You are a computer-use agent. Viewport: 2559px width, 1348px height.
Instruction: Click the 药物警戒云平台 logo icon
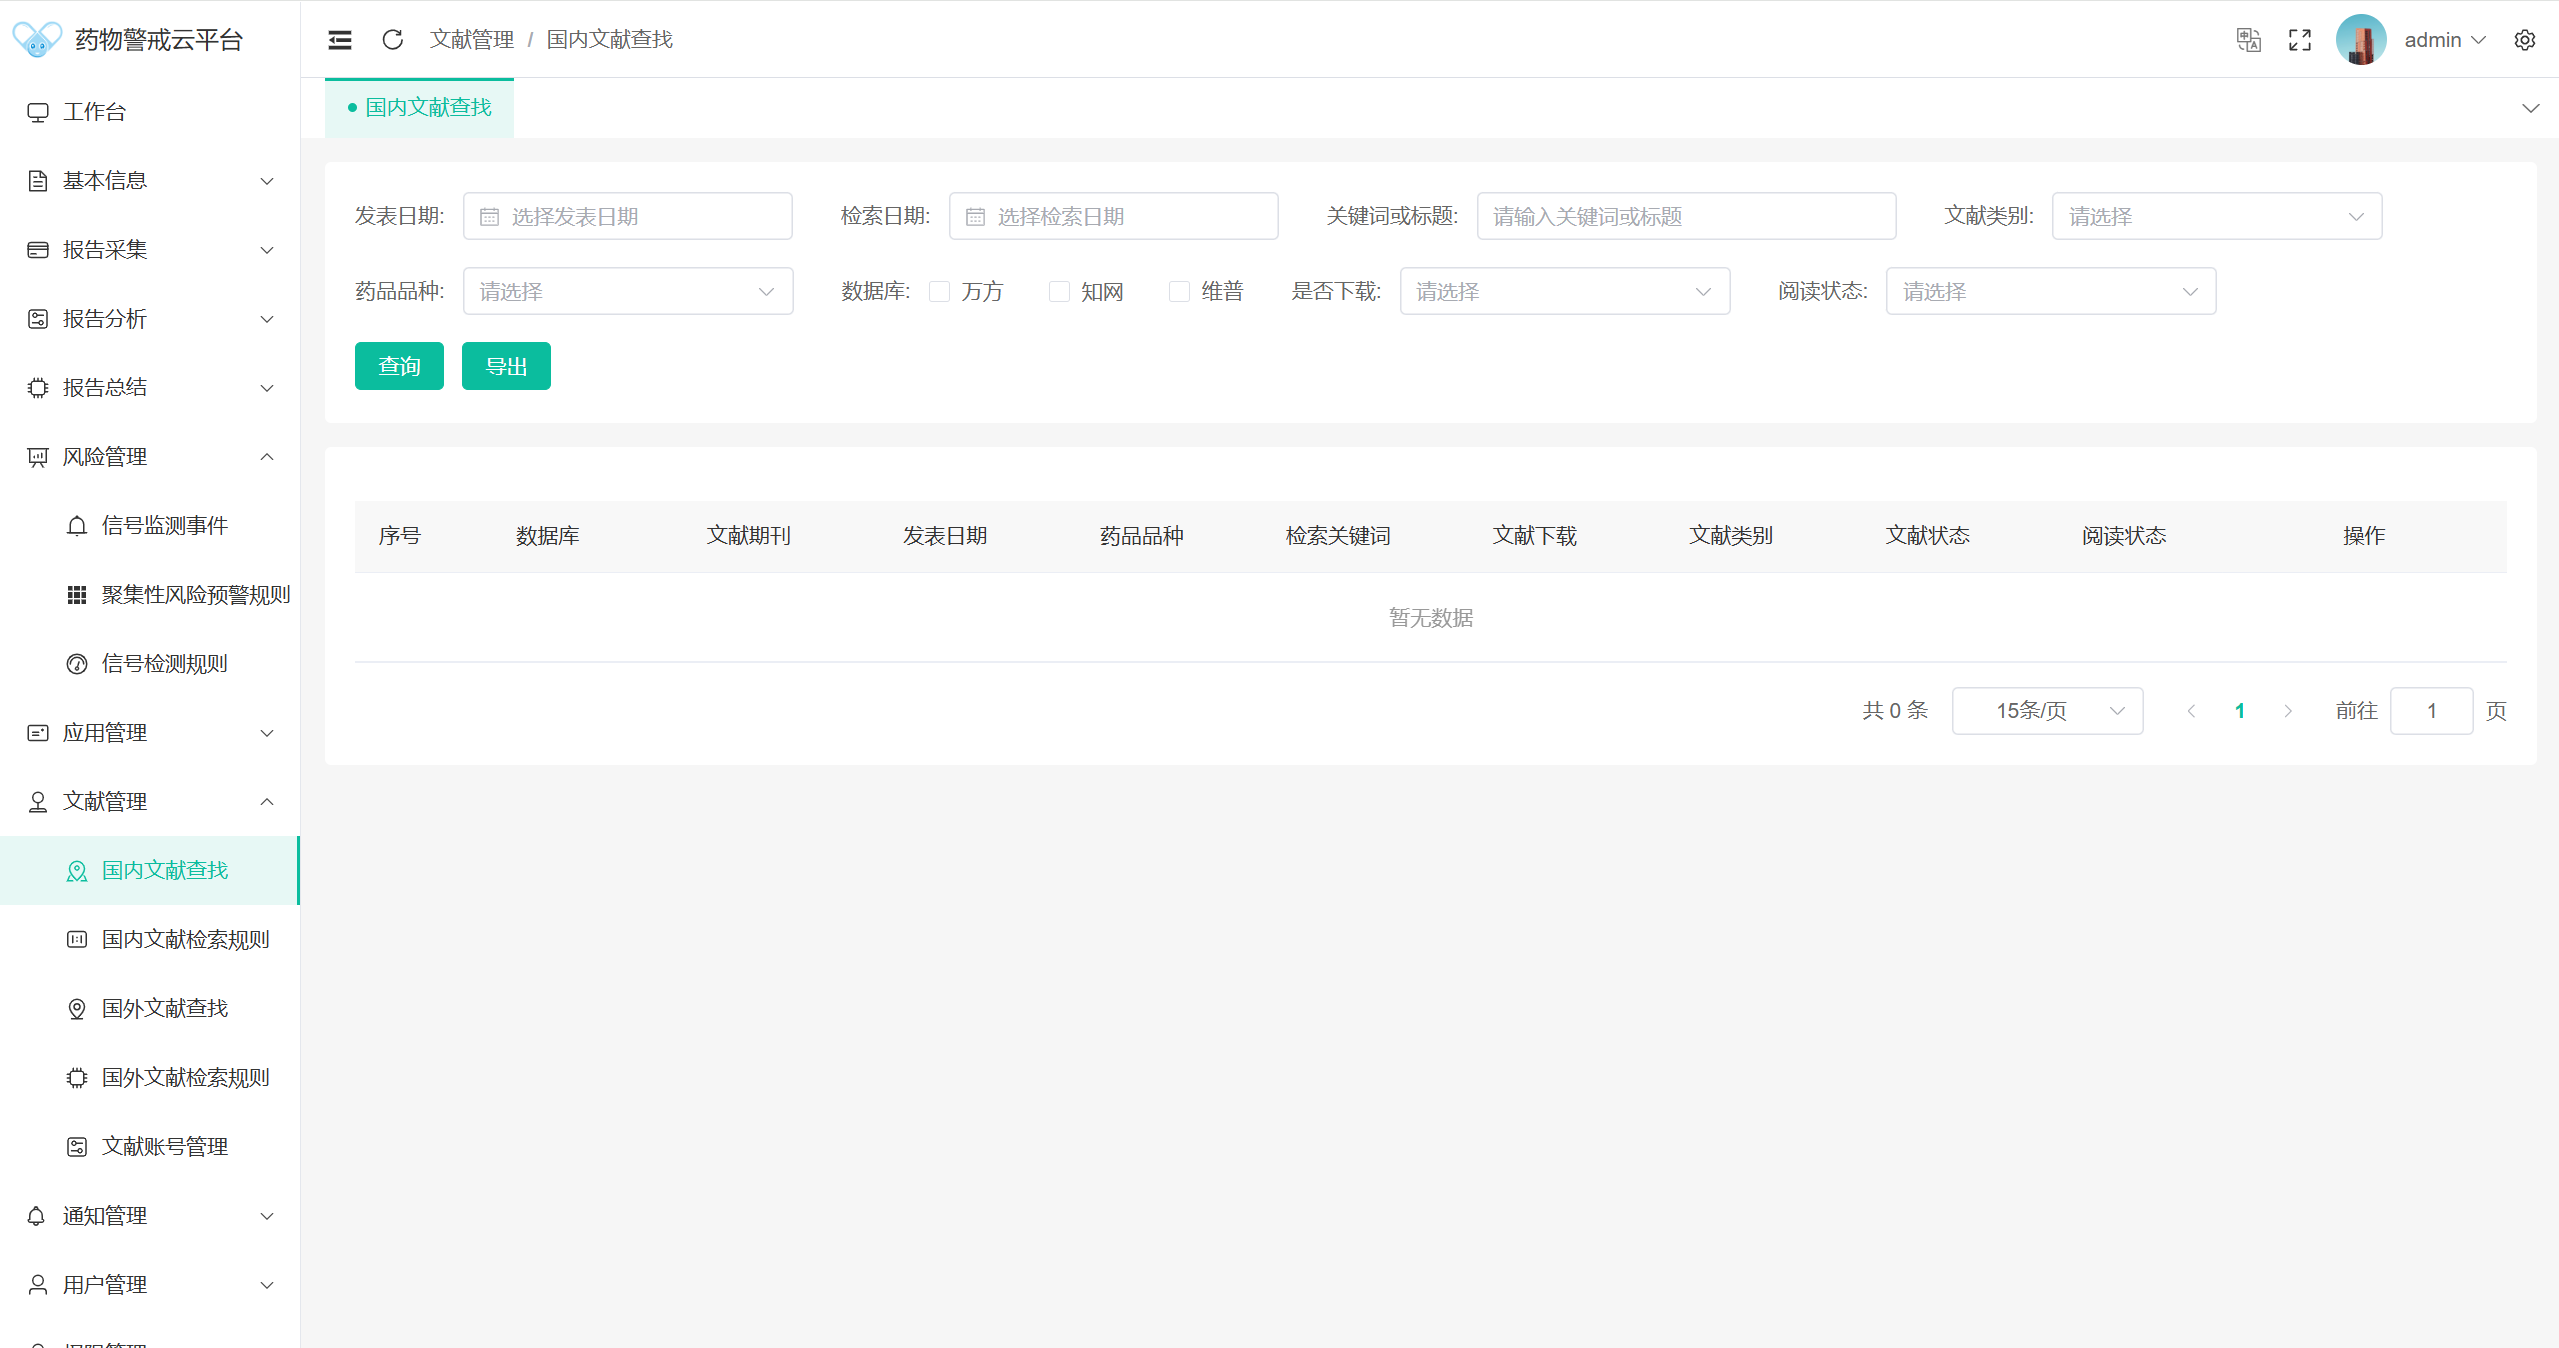tap(37, 39)
